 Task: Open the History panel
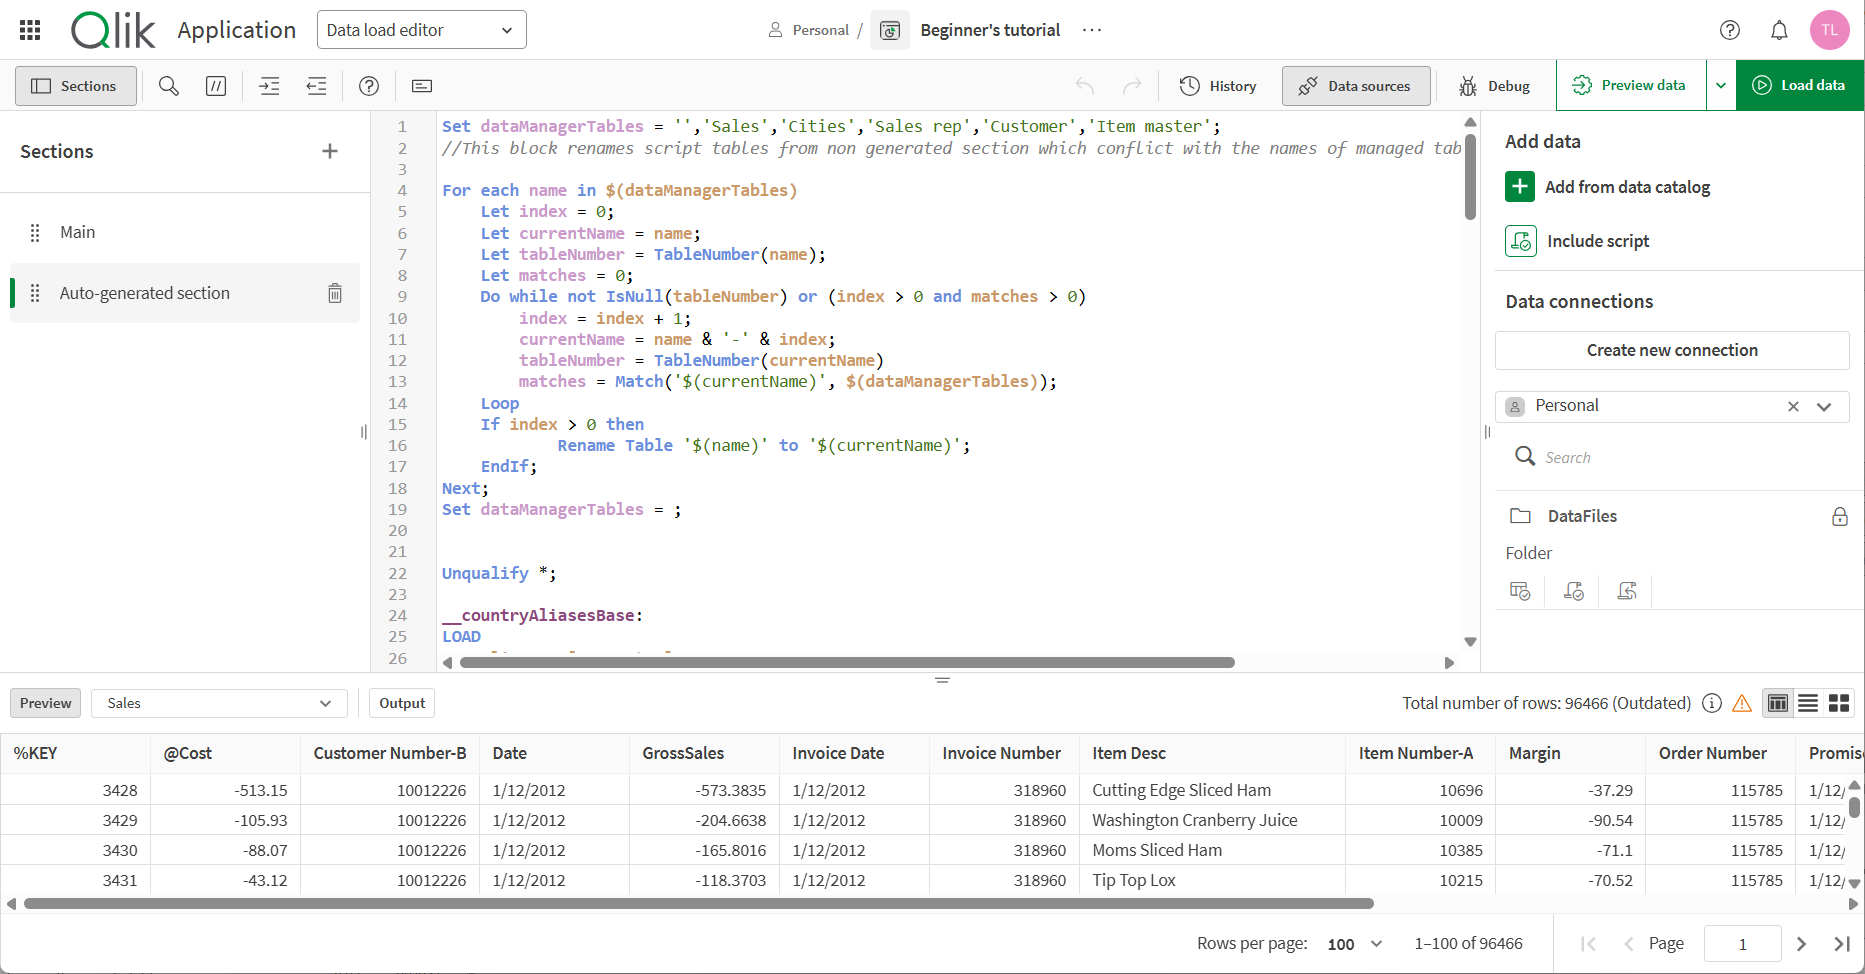coord(1218,86)
